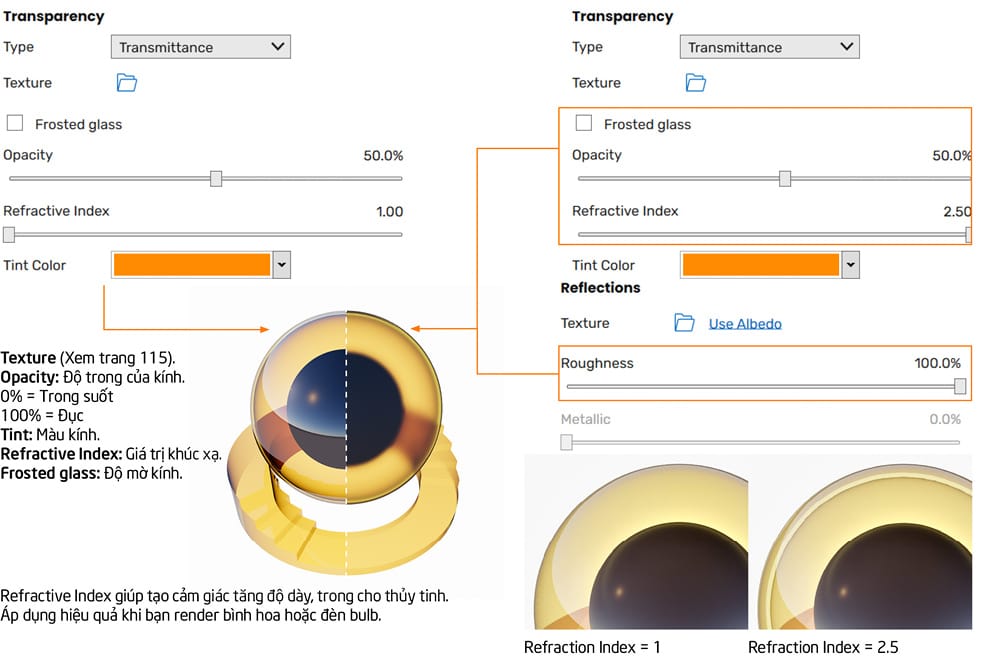This screenshot has width=991, height=667.
Task: Click left Opacity slider handle
Action: click(x=216, y=179)
